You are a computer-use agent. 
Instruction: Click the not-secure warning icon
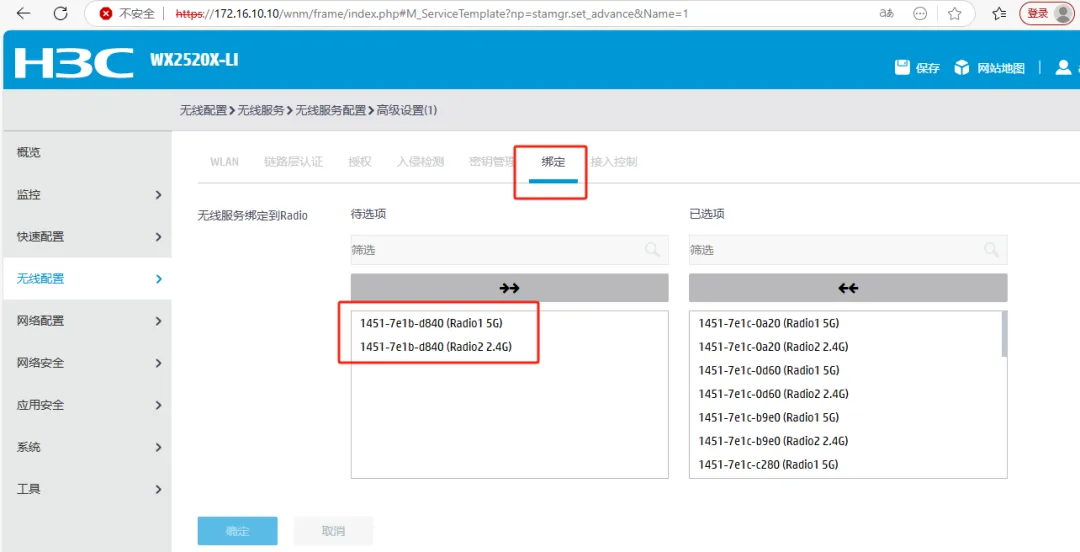tap(105, 14)
